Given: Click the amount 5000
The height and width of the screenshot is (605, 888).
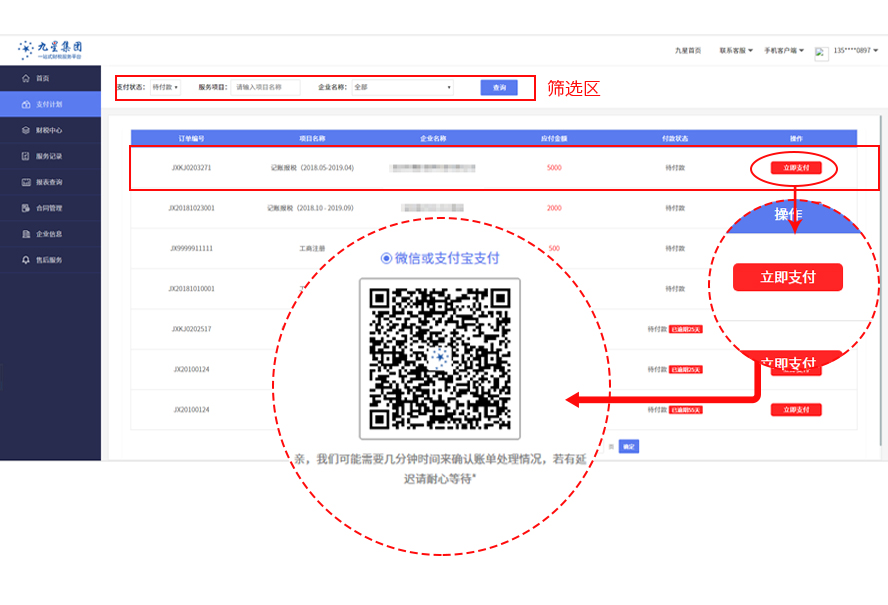Looking at the screenshot, I should point(554,168).
